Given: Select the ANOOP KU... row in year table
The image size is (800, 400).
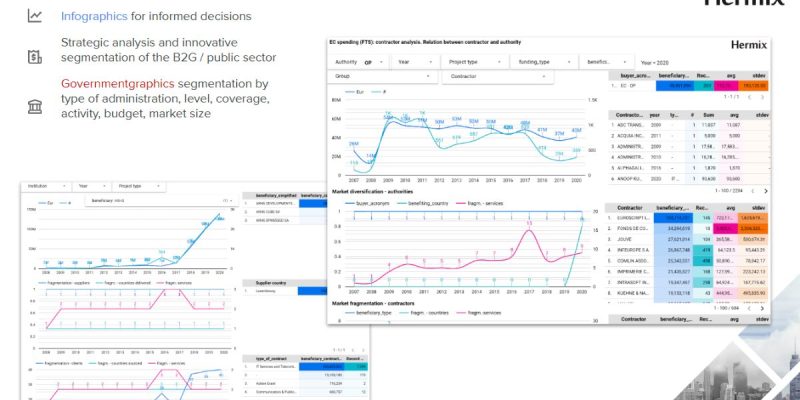Looking at the screenshot, I should point(690,180).
